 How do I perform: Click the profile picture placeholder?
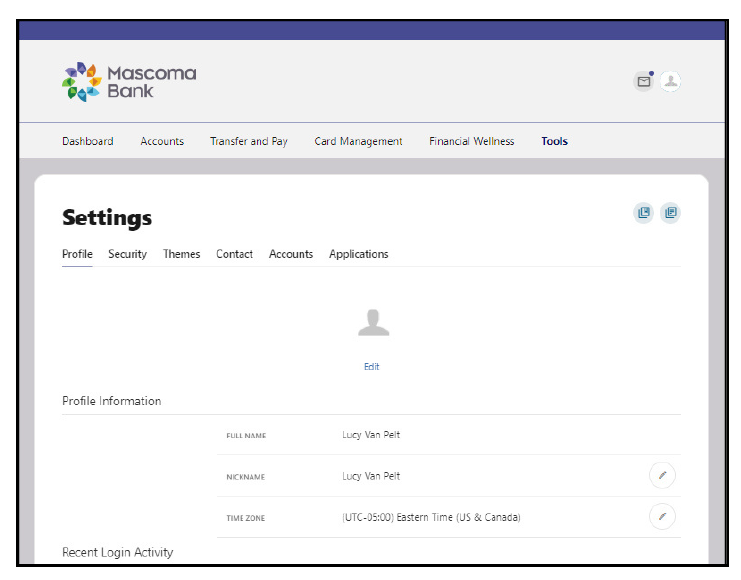[x=373, y=323]
